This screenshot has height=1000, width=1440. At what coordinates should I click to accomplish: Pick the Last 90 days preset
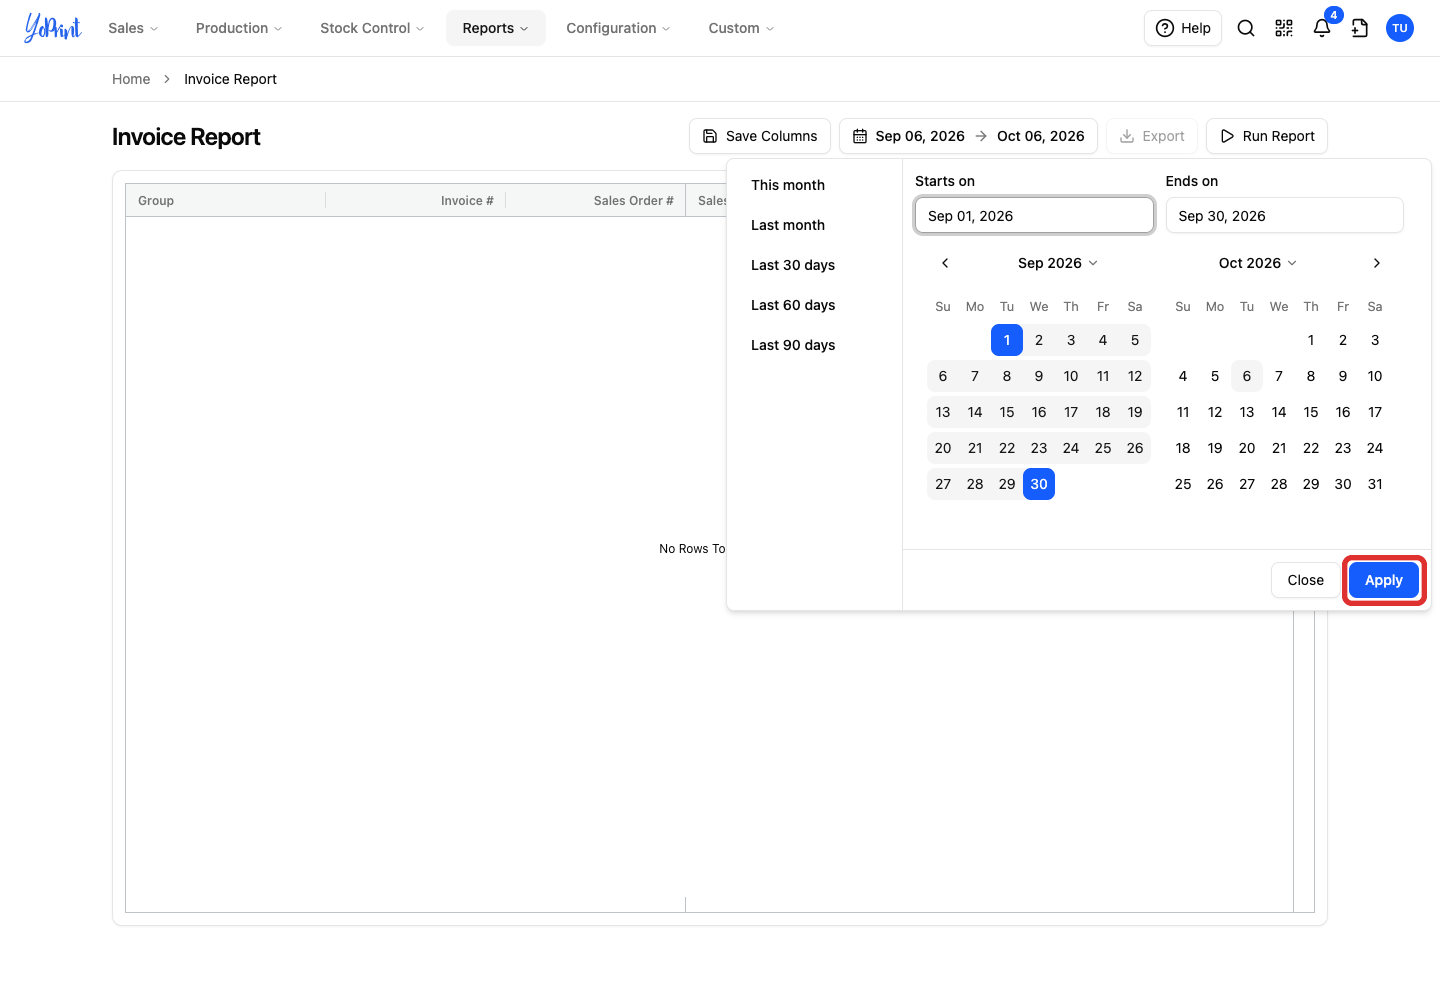[x=793, y=345]
